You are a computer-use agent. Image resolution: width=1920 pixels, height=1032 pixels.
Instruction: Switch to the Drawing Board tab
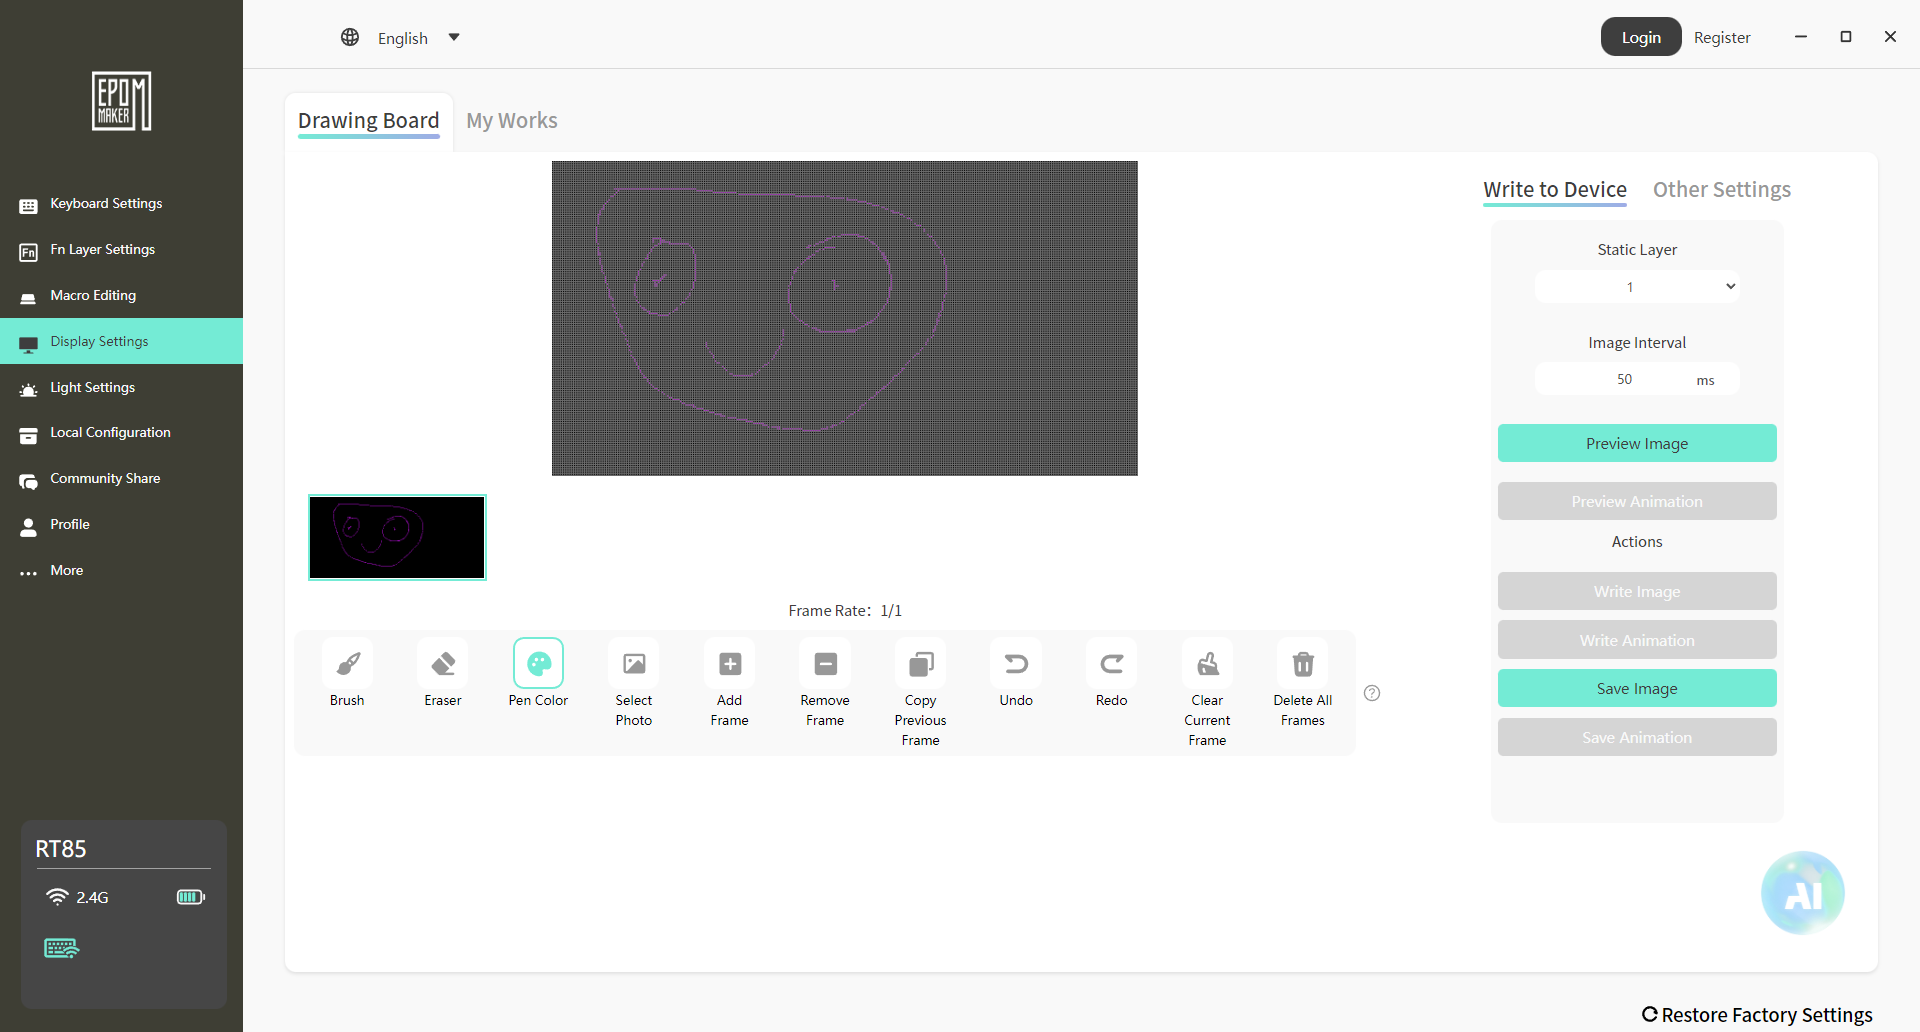click(x=369, y=121)
